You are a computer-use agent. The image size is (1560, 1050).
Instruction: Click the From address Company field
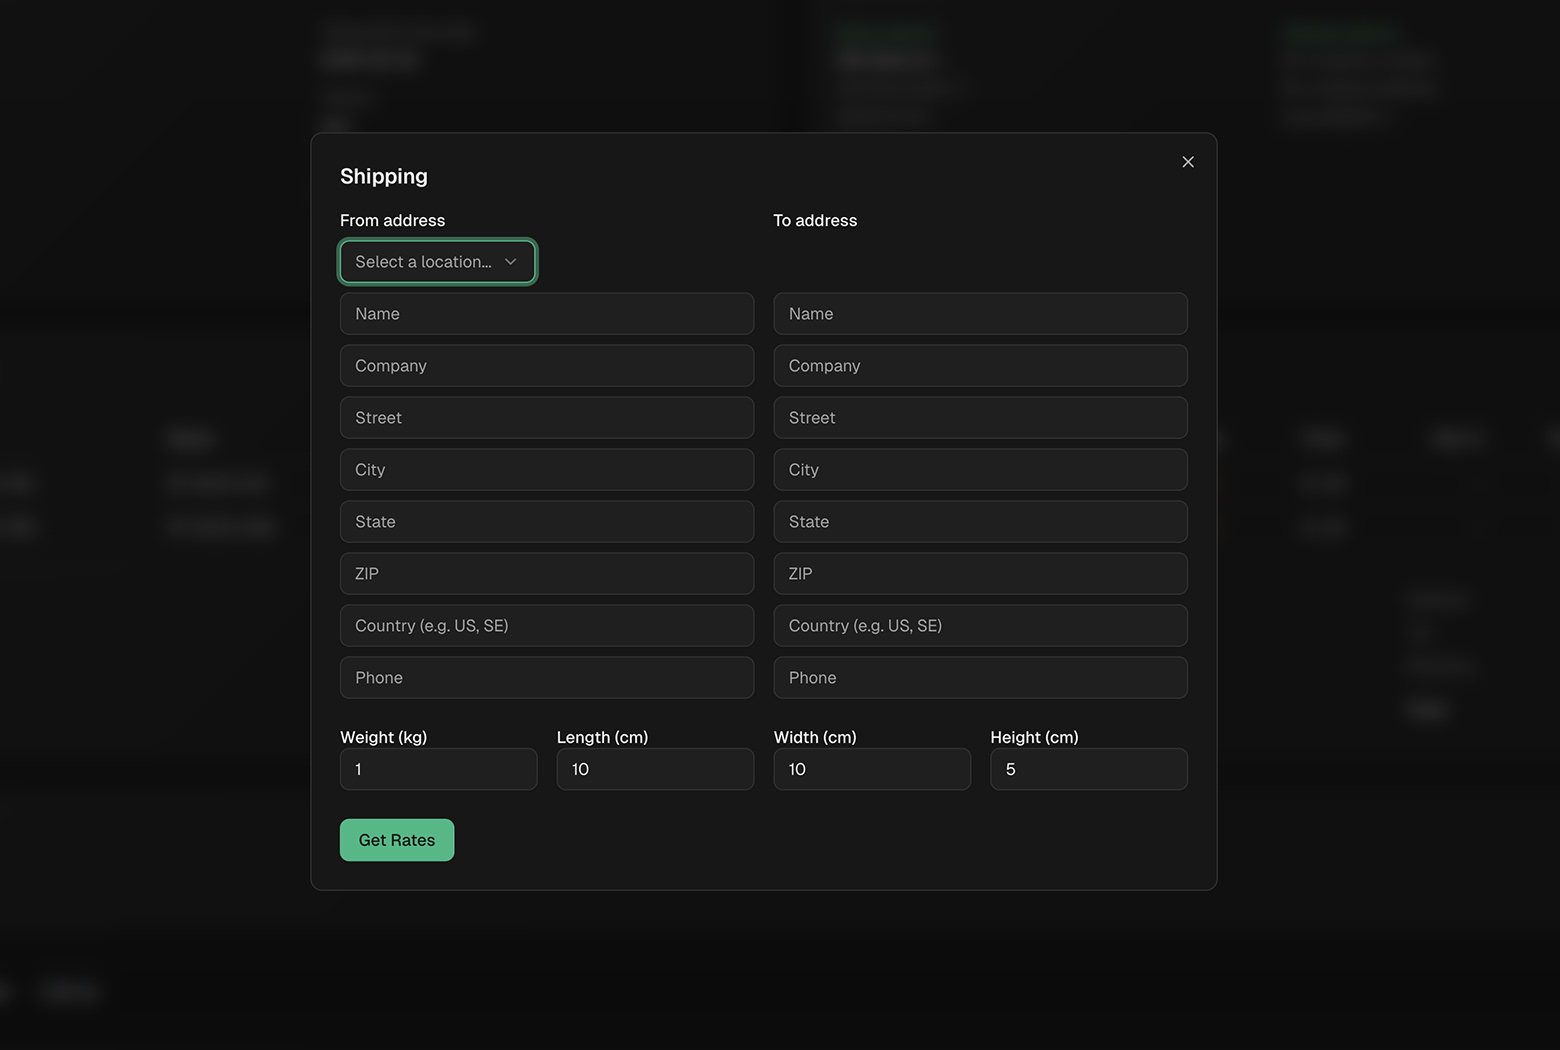(546, 366)
